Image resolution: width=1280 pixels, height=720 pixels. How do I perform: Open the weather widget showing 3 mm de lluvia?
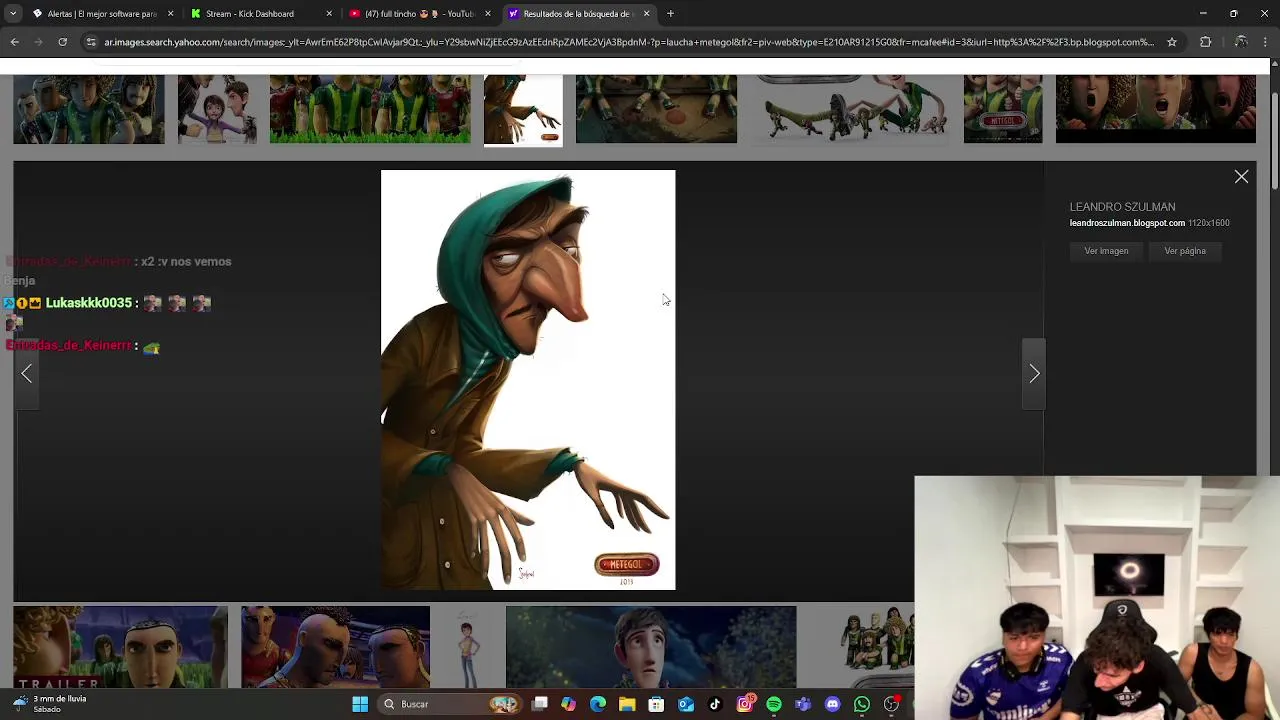pyautogui.click(x=50, y=704)
